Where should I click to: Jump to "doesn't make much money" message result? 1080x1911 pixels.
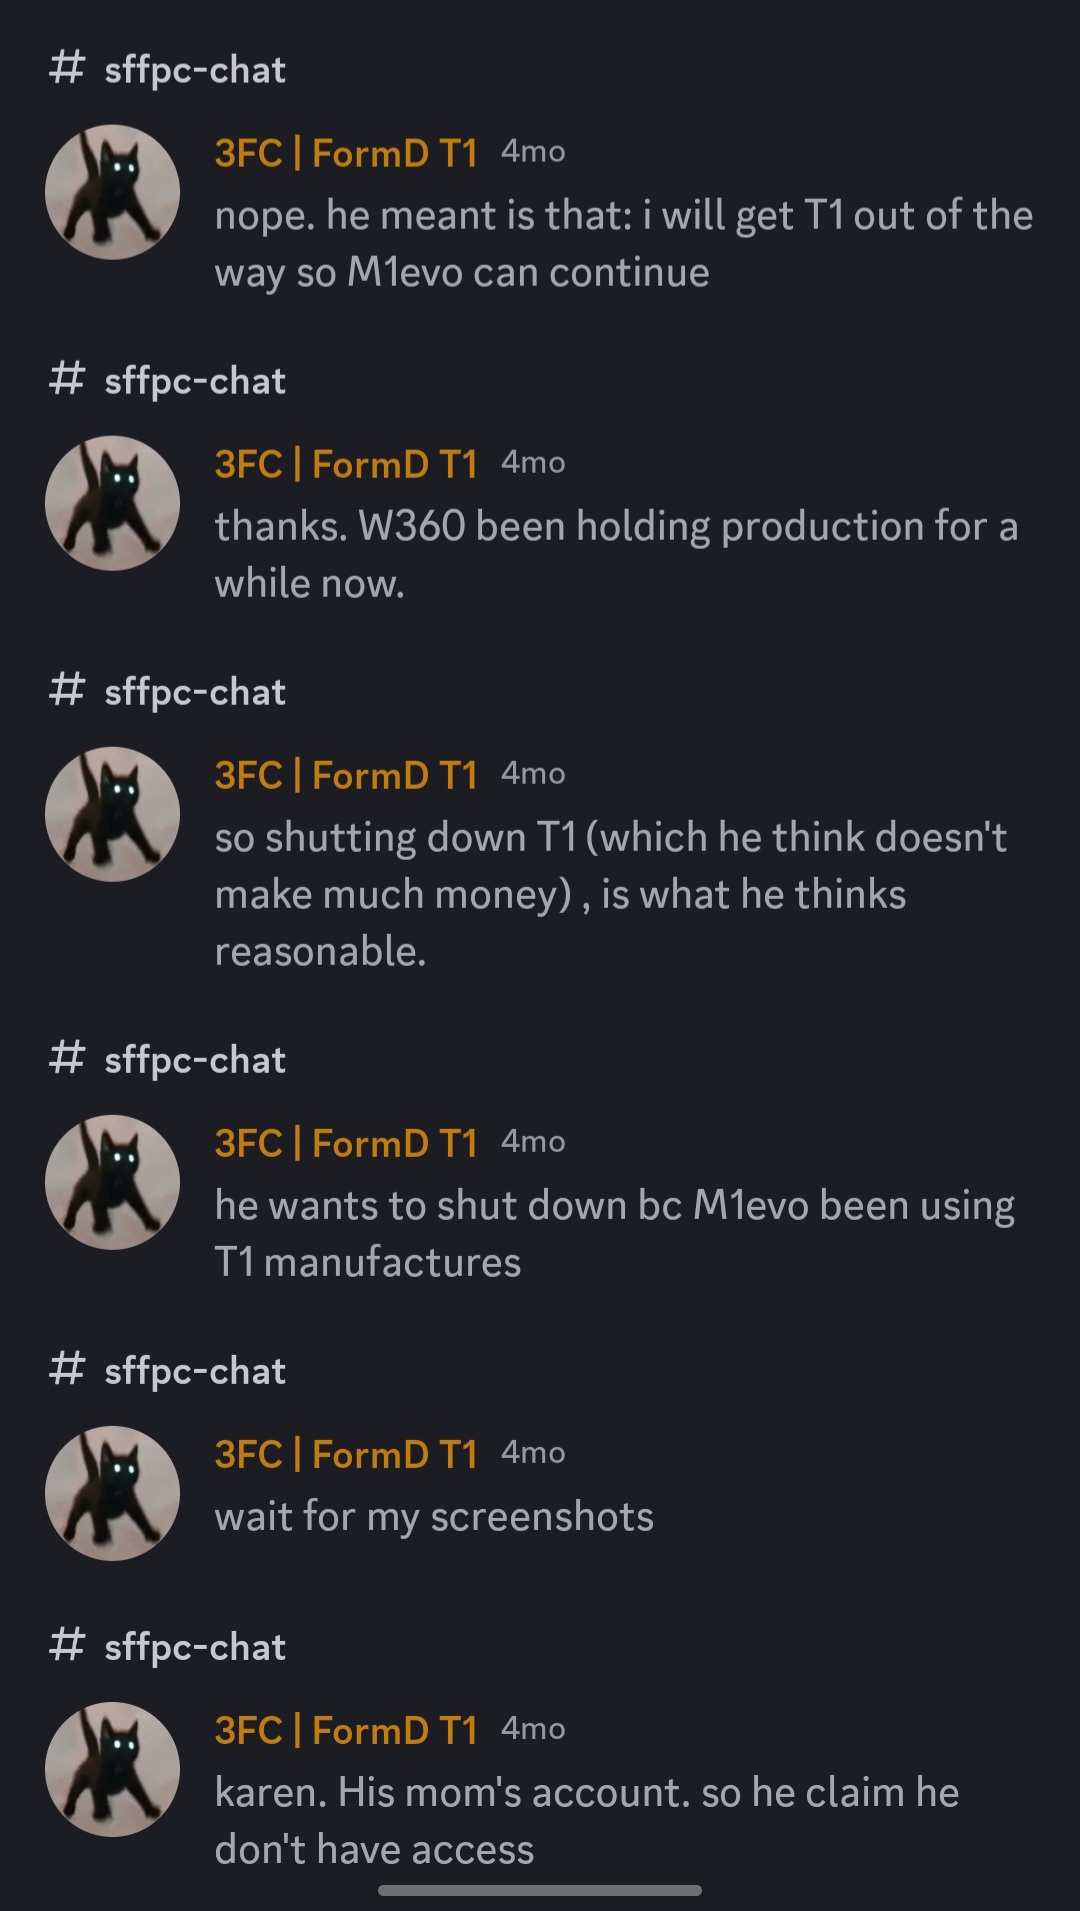pos(610,894)
